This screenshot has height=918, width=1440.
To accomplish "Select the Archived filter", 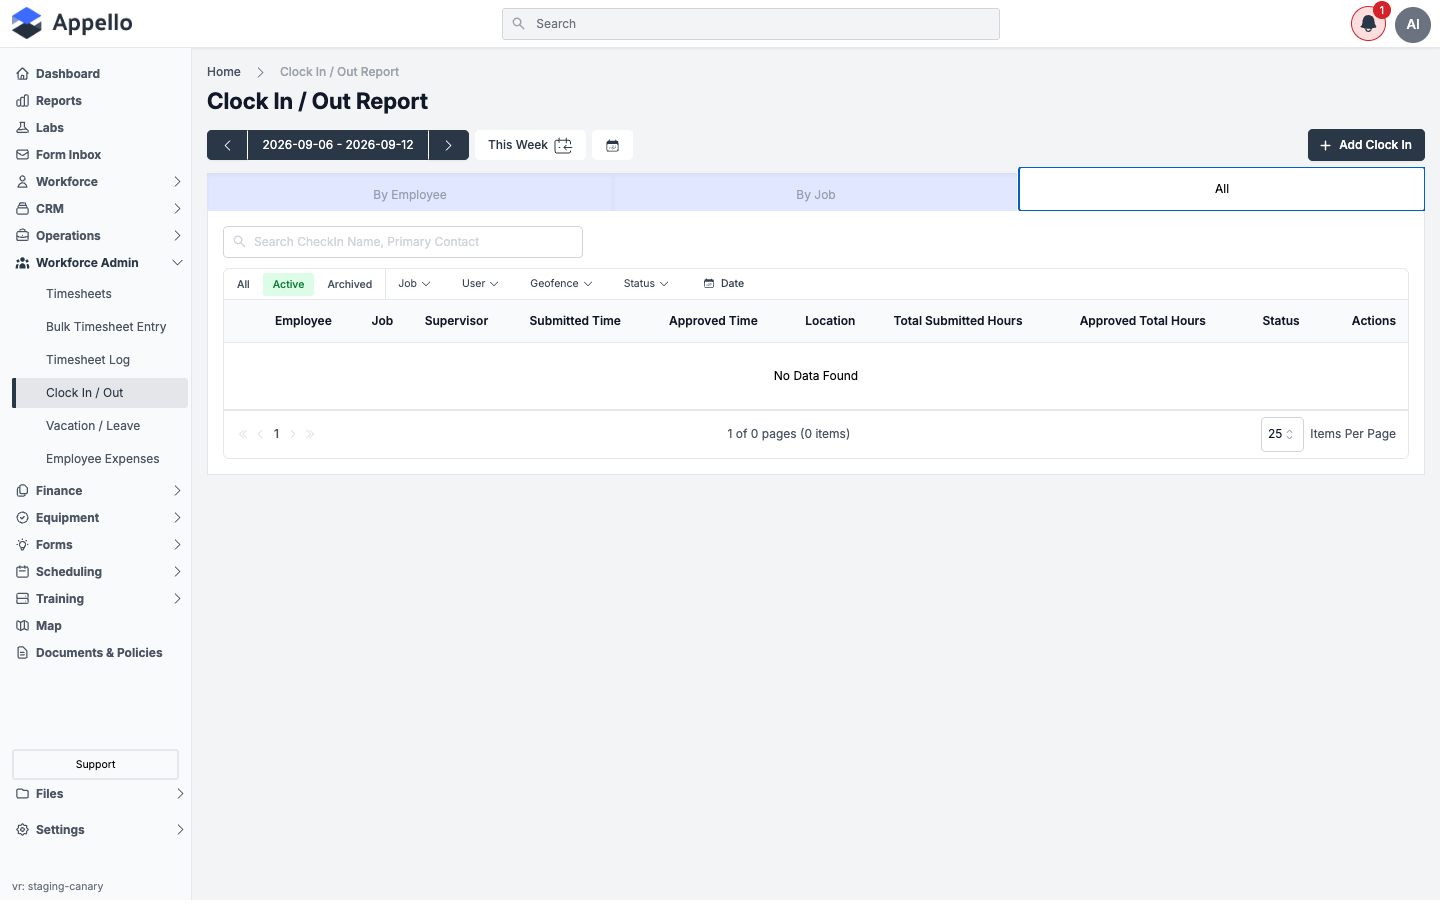I will coord(350,285).
